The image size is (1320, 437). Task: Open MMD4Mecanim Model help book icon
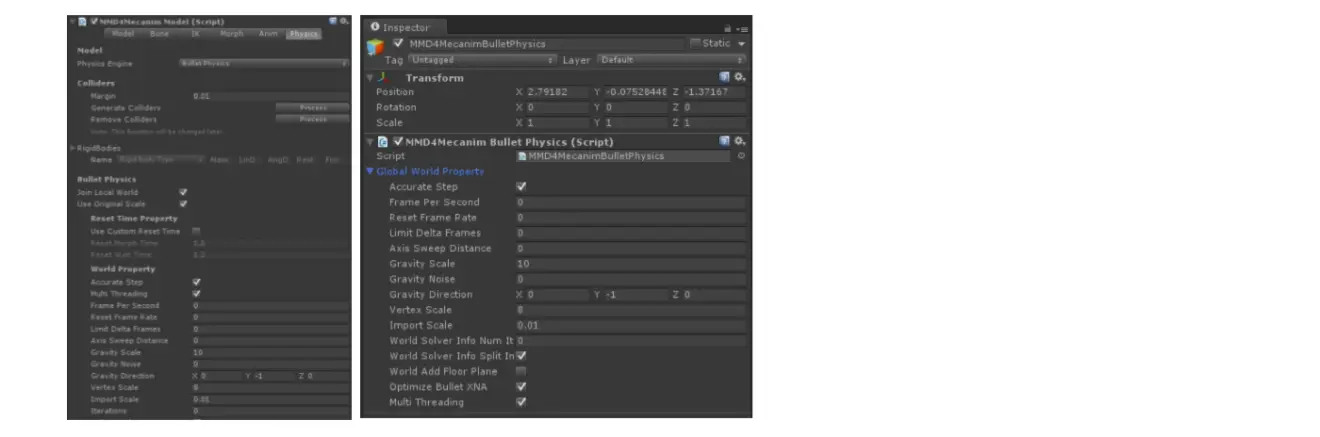pos(333,21)
